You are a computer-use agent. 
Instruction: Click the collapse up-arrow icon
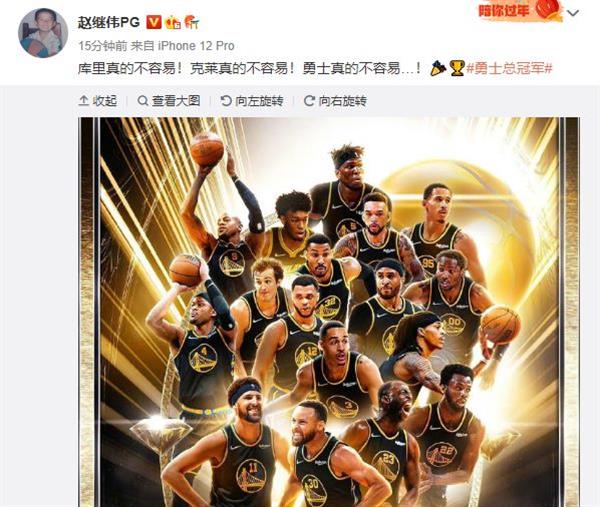coord(83,101)
